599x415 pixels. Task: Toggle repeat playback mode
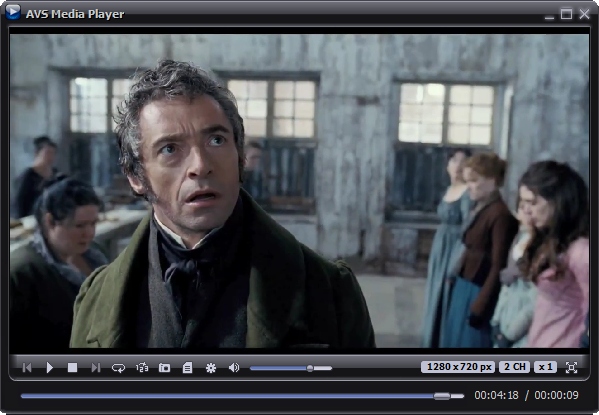(118, 368)
